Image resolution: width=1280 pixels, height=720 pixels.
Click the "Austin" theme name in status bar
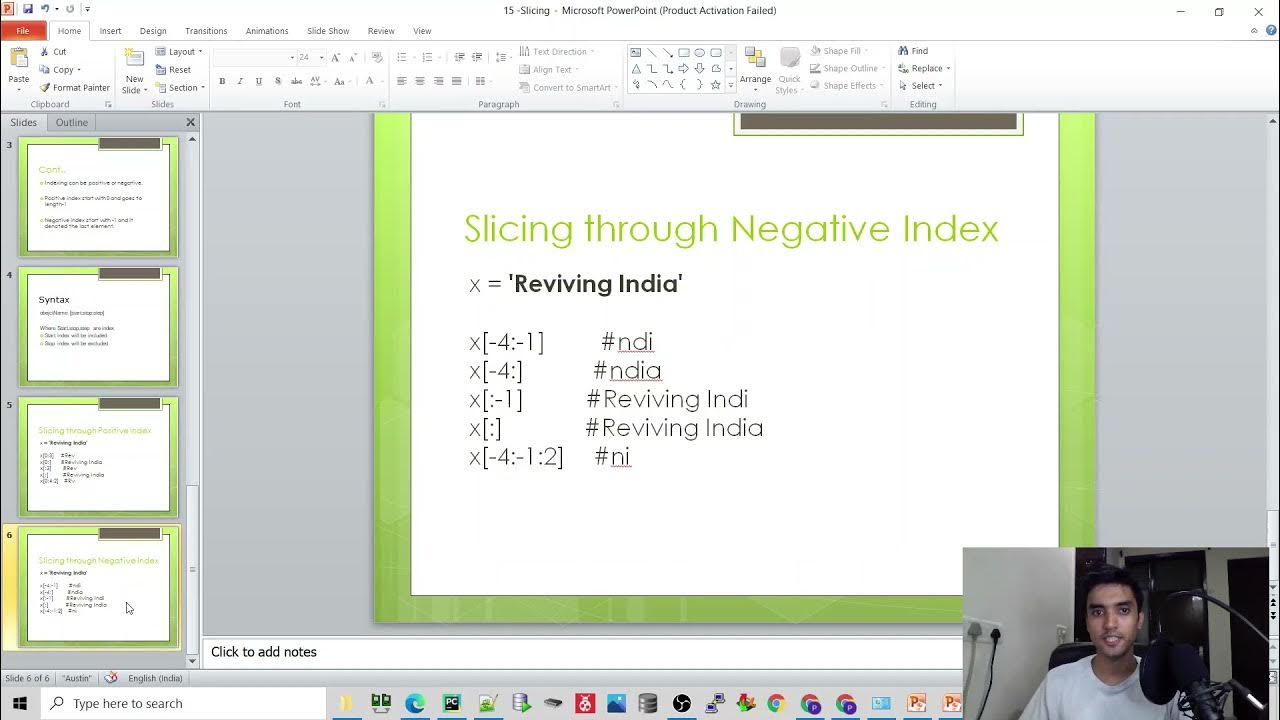coord(76,678)
